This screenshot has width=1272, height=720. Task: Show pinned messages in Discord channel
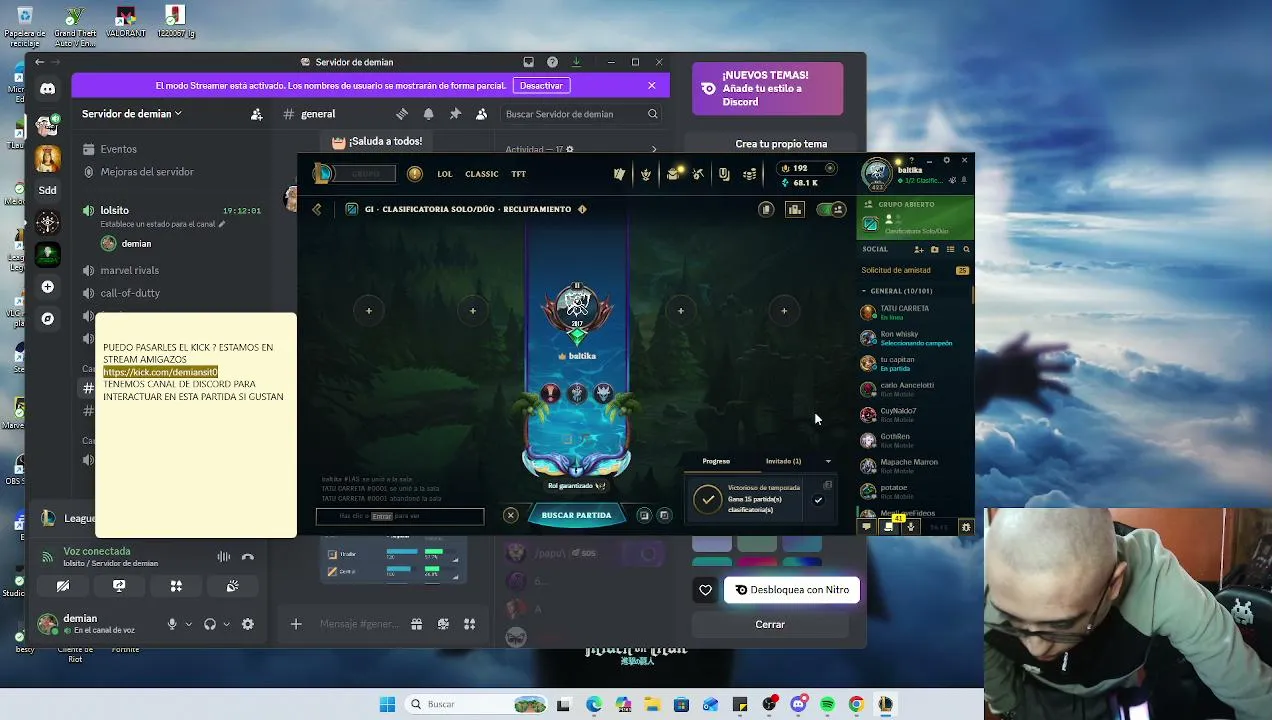click(x=455, y=114)
